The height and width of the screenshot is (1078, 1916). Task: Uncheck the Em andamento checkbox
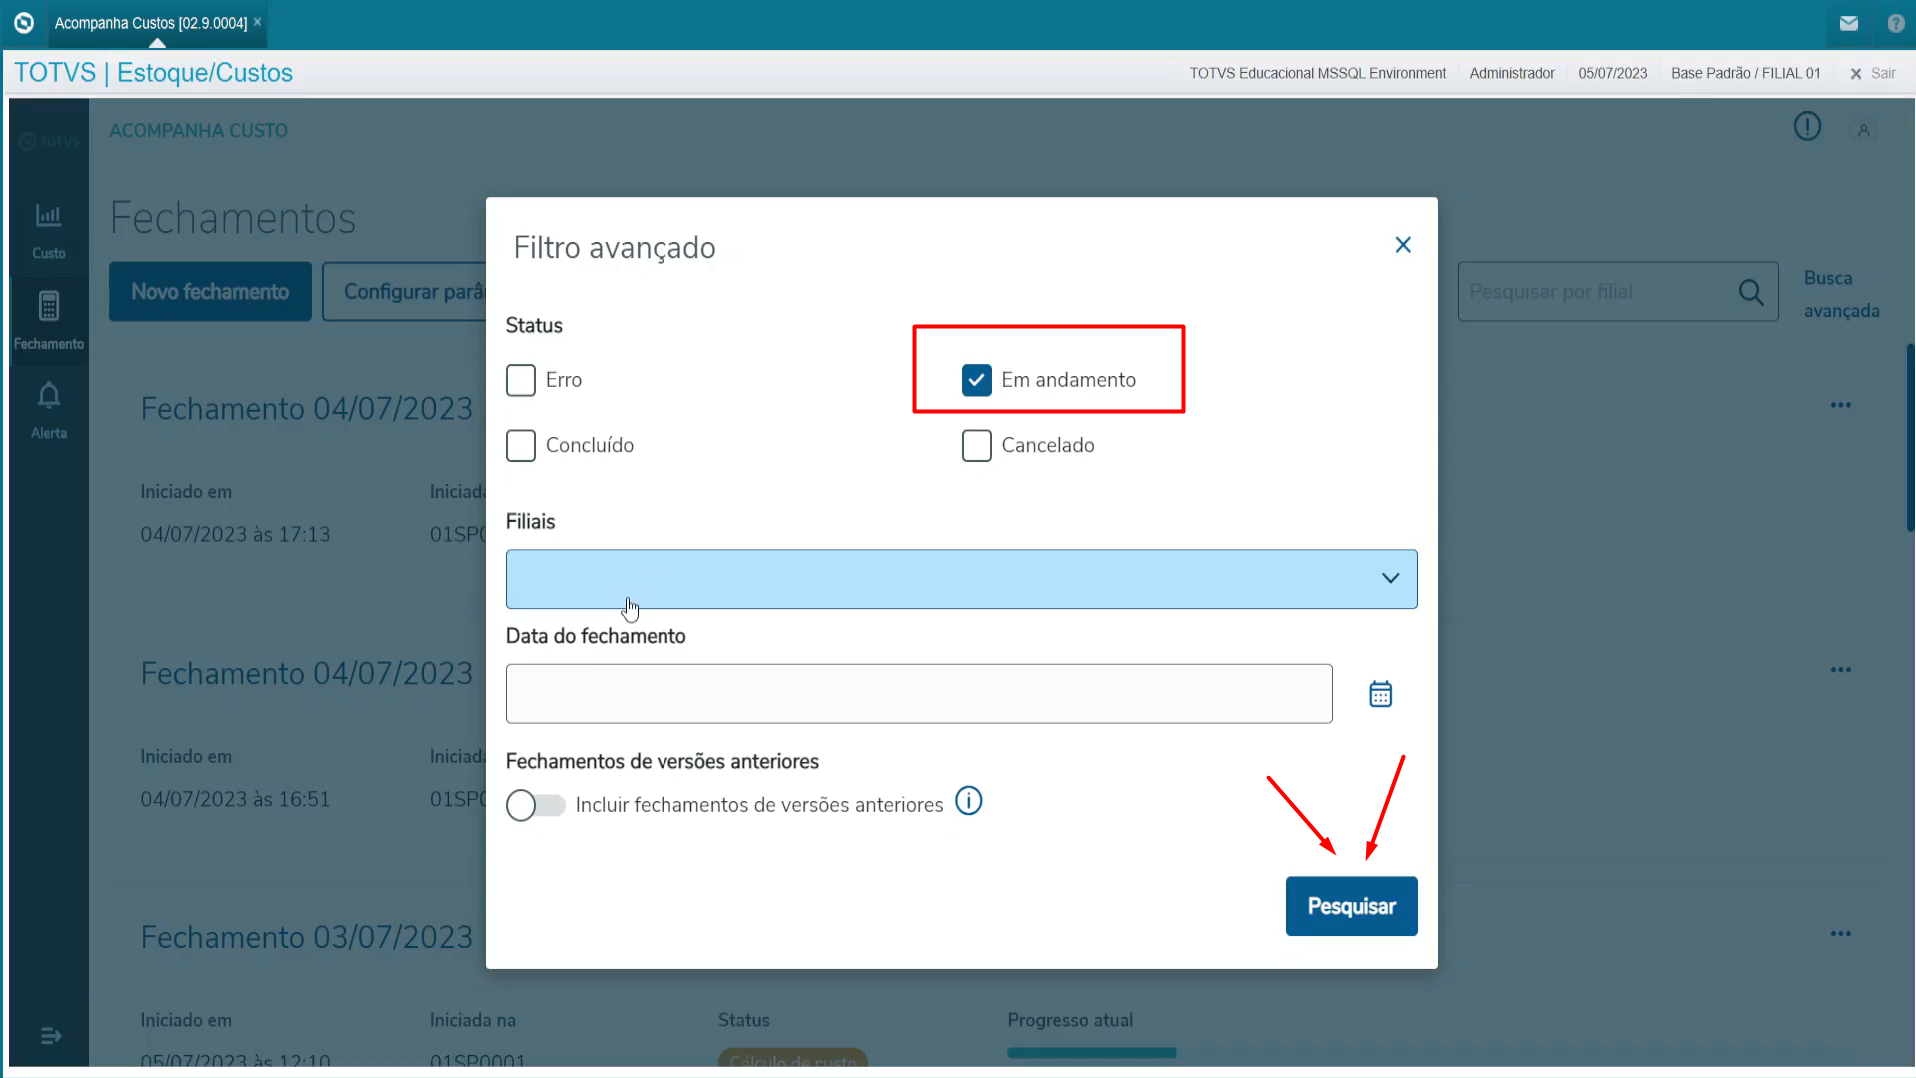pyautogui.click(x=976, y=380)
